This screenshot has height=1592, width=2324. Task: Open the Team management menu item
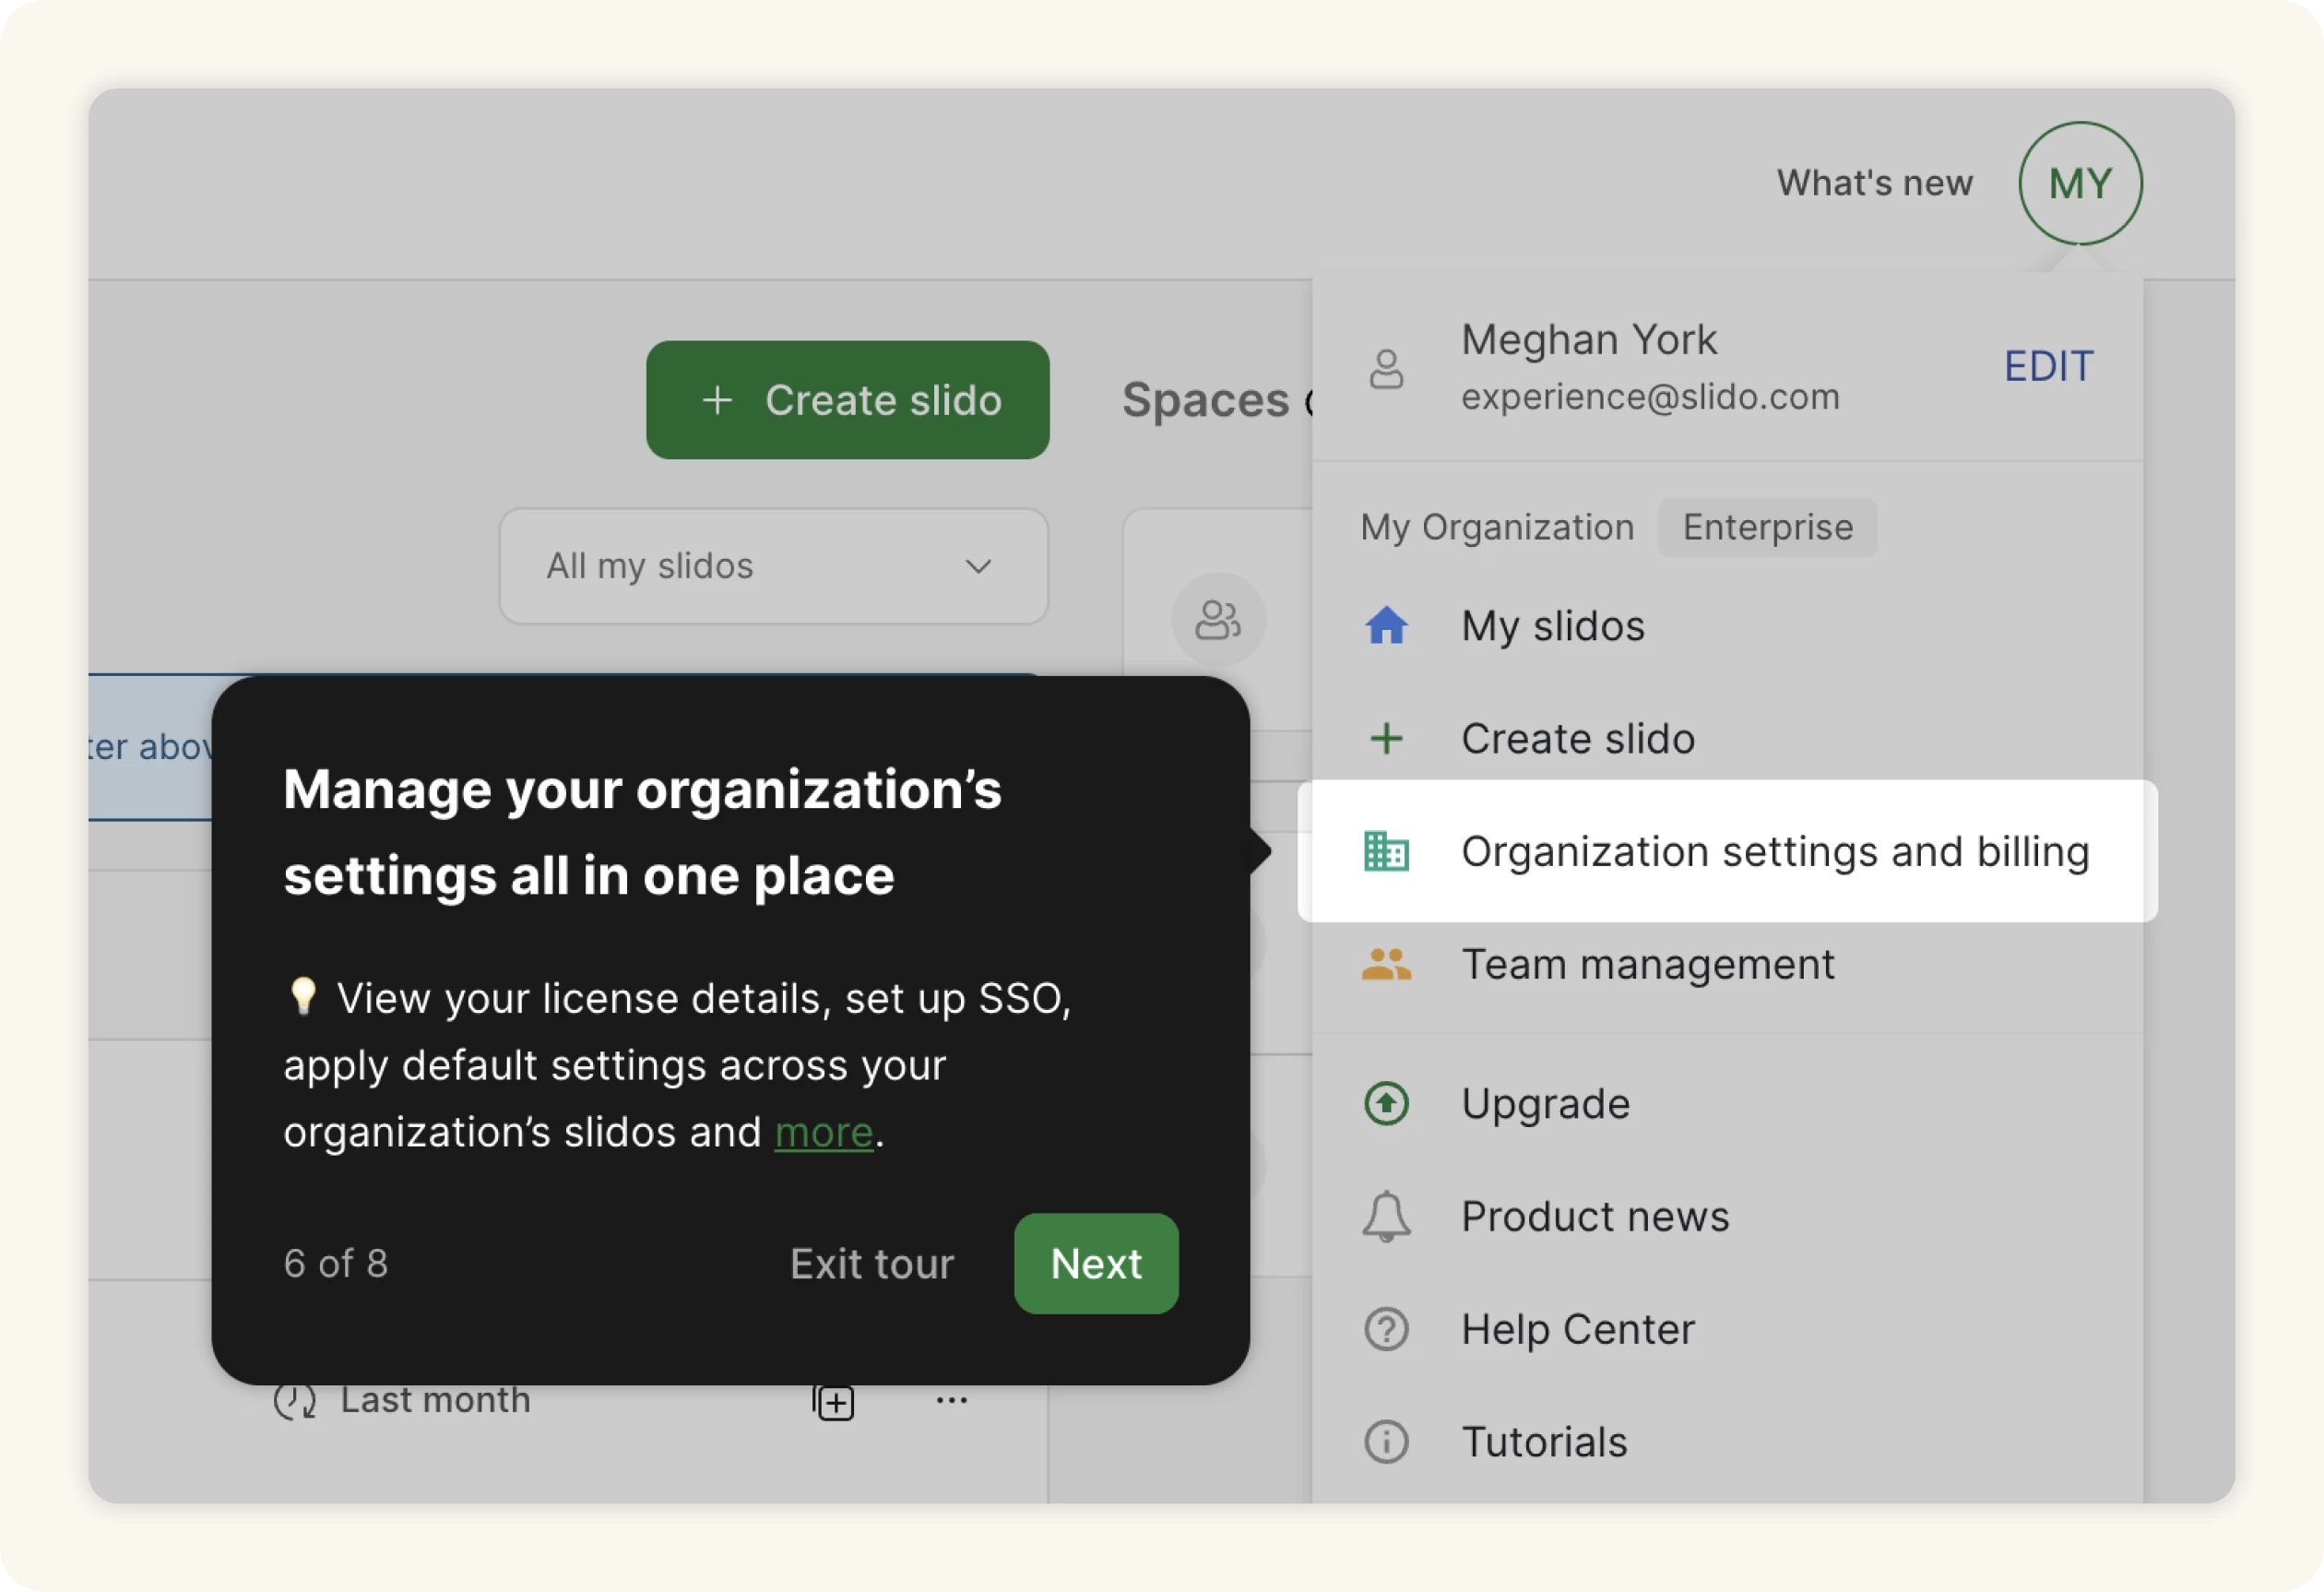coord(1647,965)
